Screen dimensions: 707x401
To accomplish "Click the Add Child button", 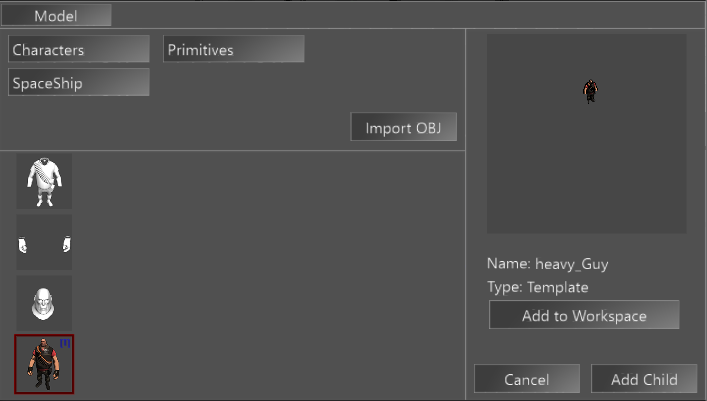I will click(x=644, y=378).
